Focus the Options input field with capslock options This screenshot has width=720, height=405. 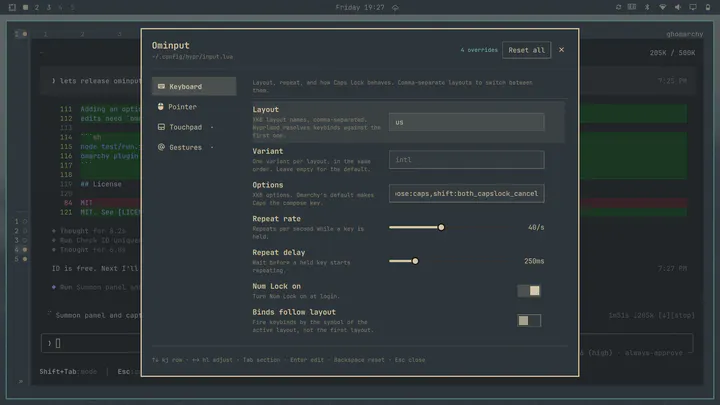click(x=467, y=193)
